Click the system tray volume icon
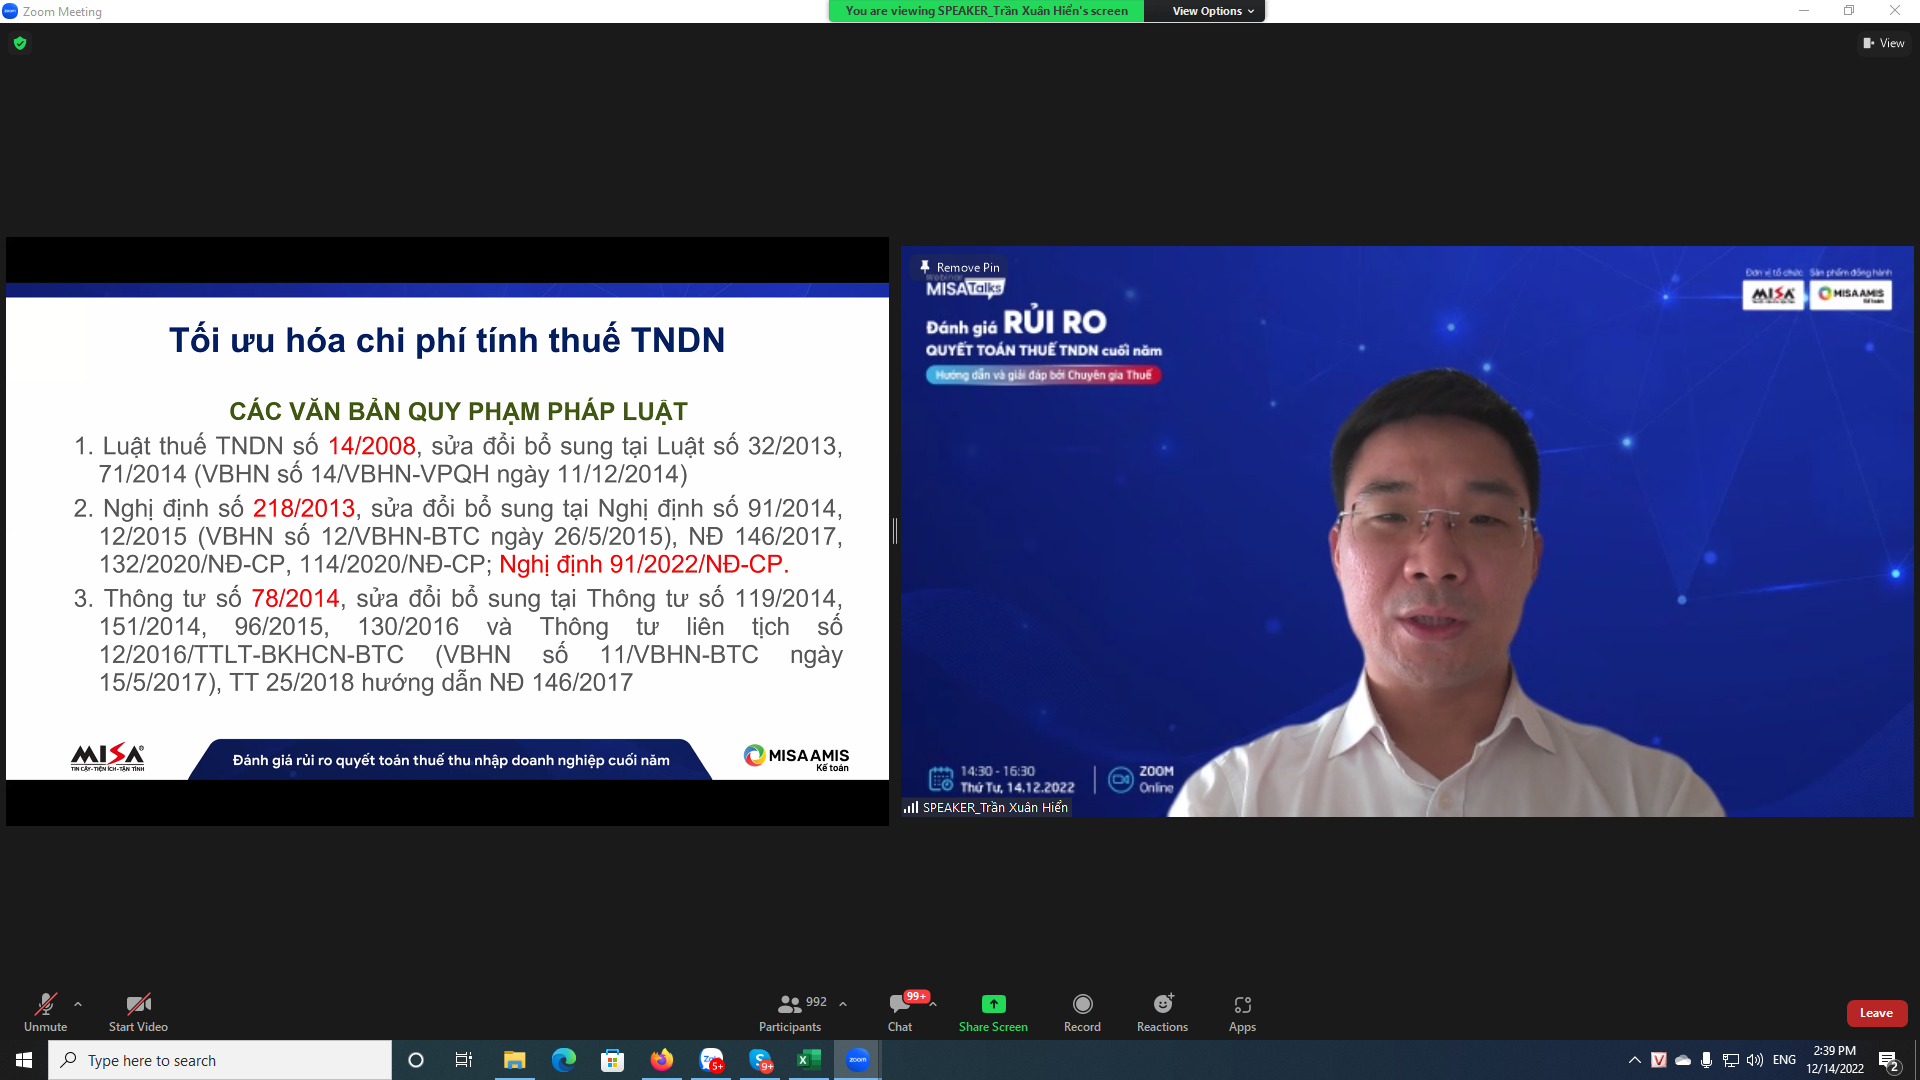Image resolution: width=1920 pixels, height=1080 pixels. pyautogui.click(x=1755, y=1060)
